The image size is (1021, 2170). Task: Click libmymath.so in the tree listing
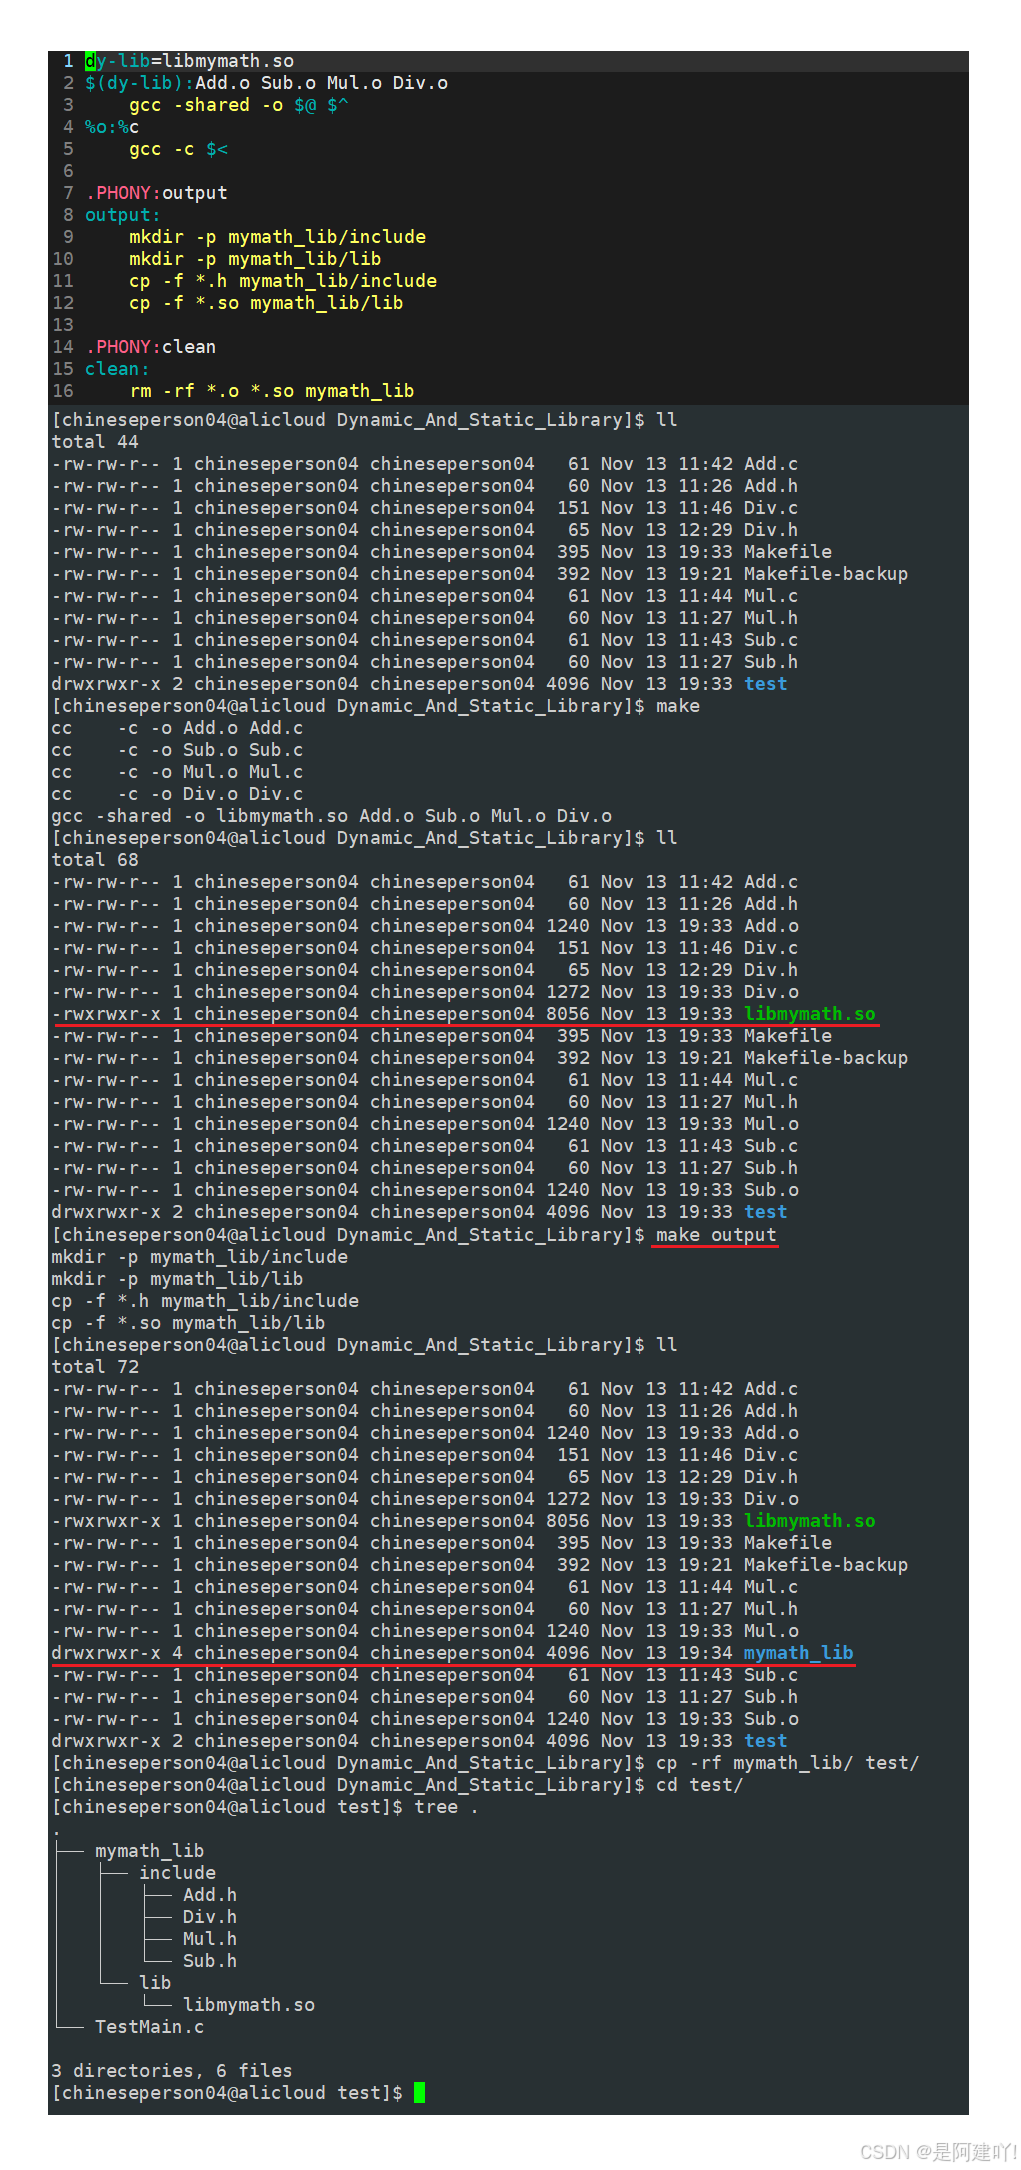pyautogui.click(x=249, y=2005)
